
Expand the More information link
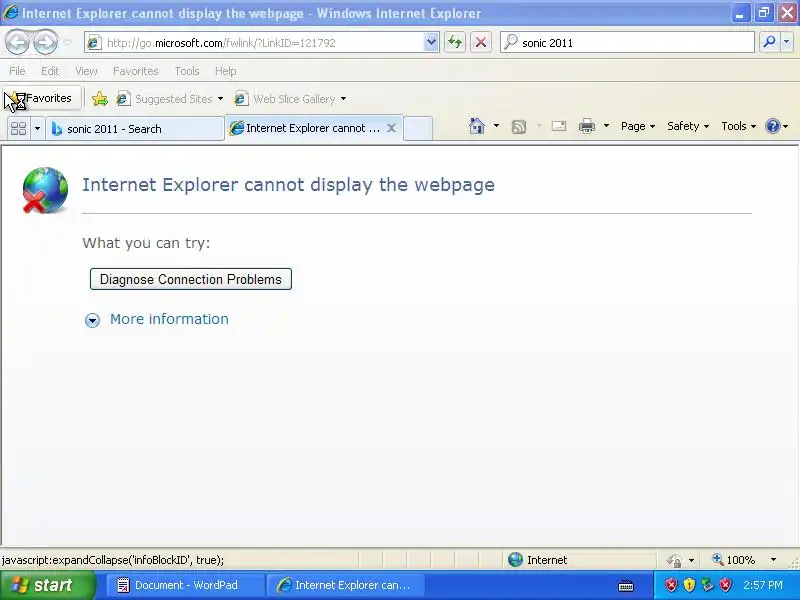pos(169,319)
